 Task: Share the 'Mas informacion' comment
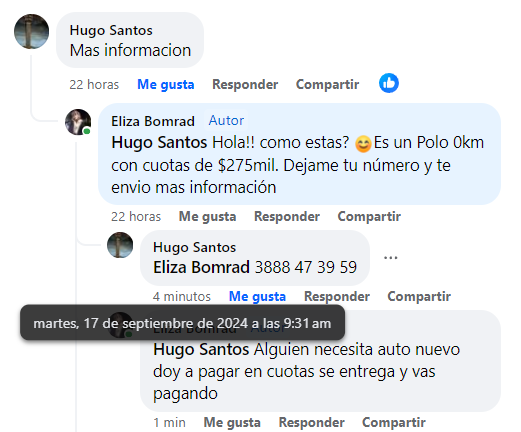[327, 84]
